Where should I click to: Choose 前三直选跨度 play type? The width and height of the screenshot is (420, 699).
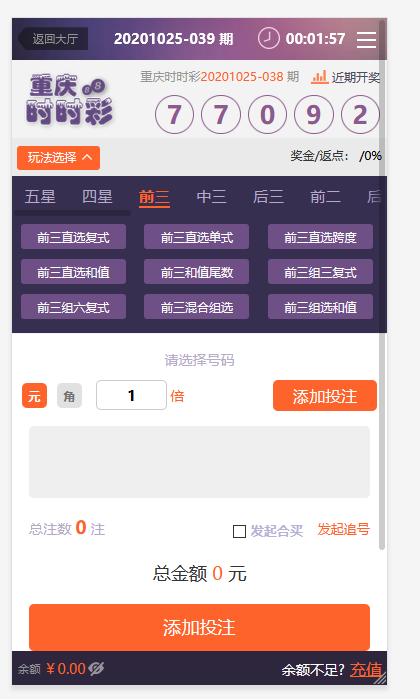pos(320,237)
